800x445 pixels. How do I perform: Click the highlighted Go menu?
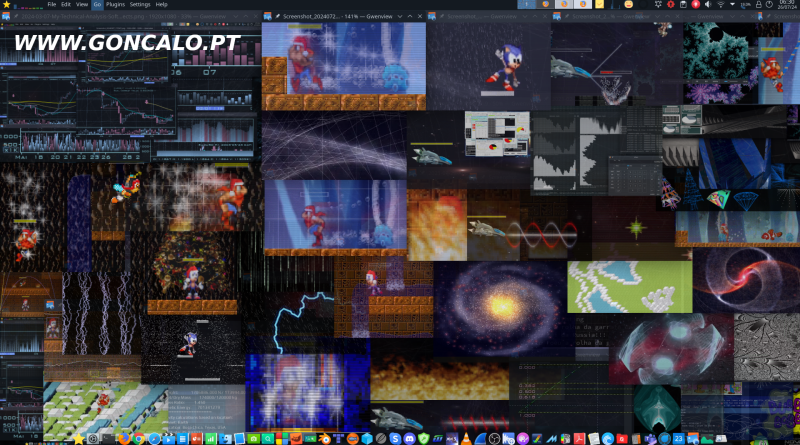[97, 5]
